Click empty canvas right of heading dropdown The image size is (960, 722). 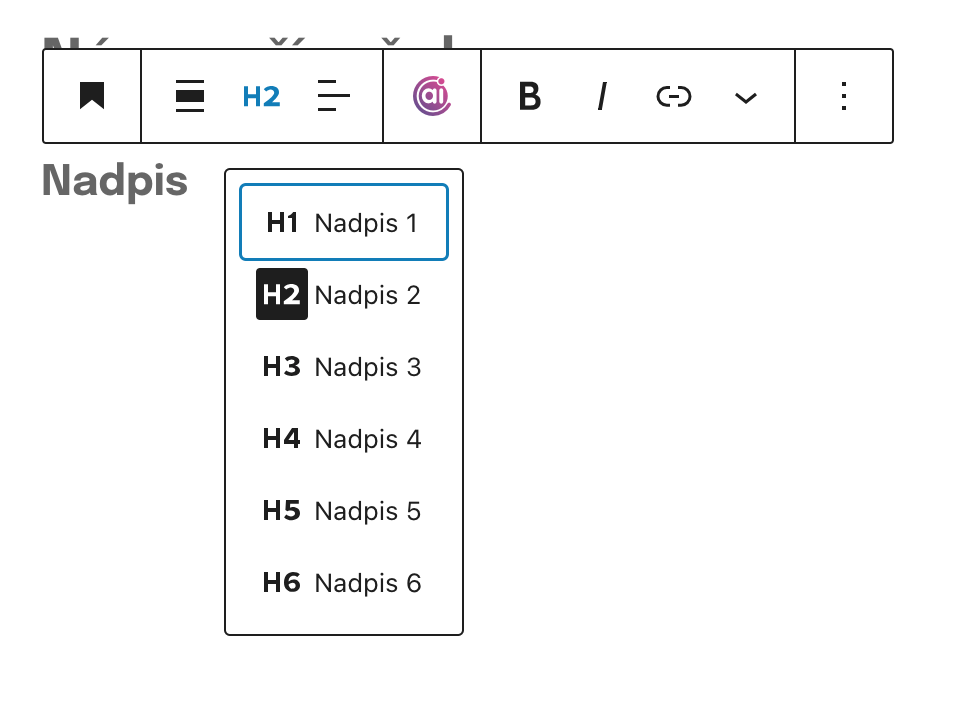coord(700,400)
